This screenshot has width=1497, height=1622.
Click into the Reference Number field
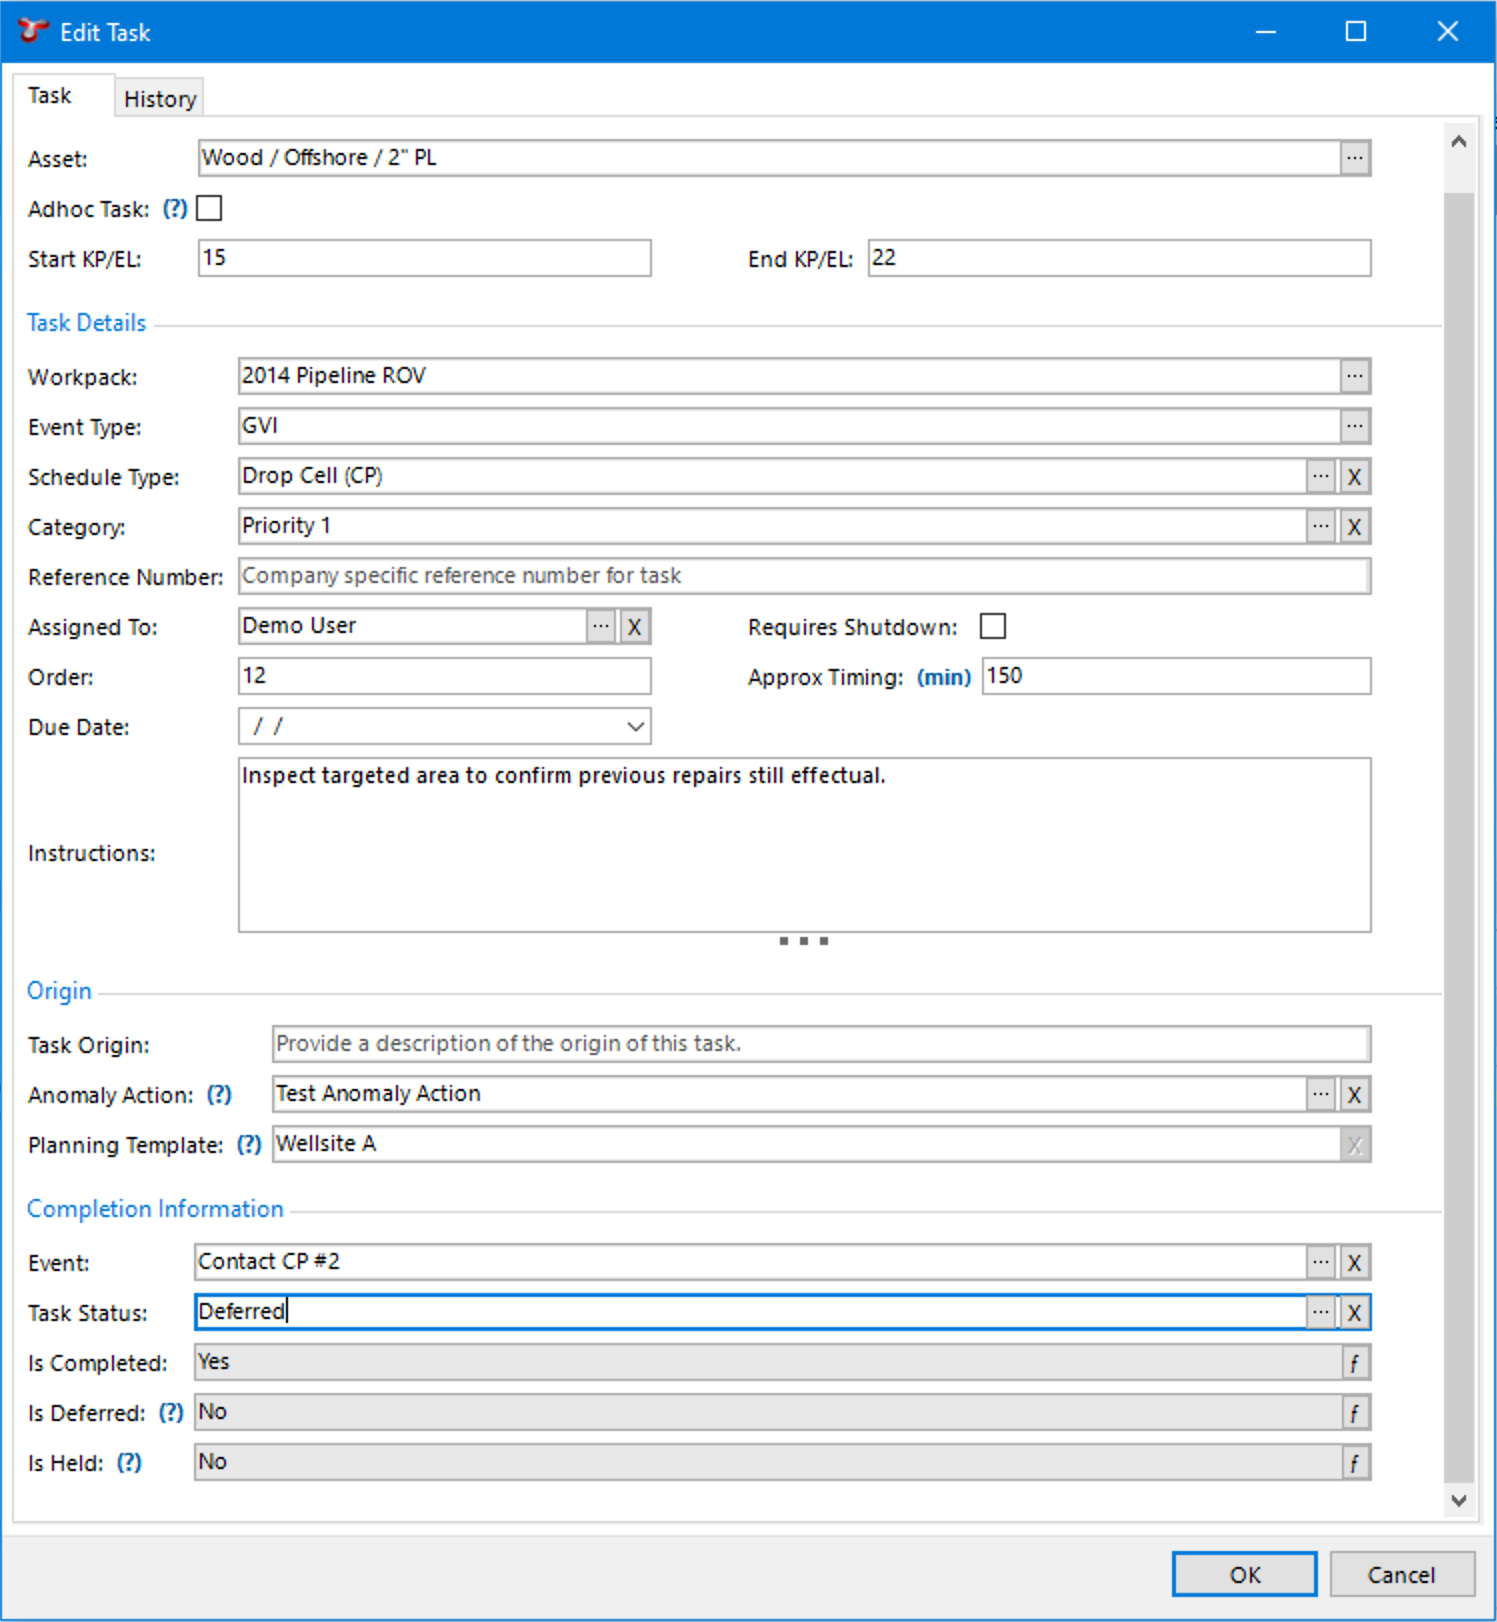click(x=803, y=577)
